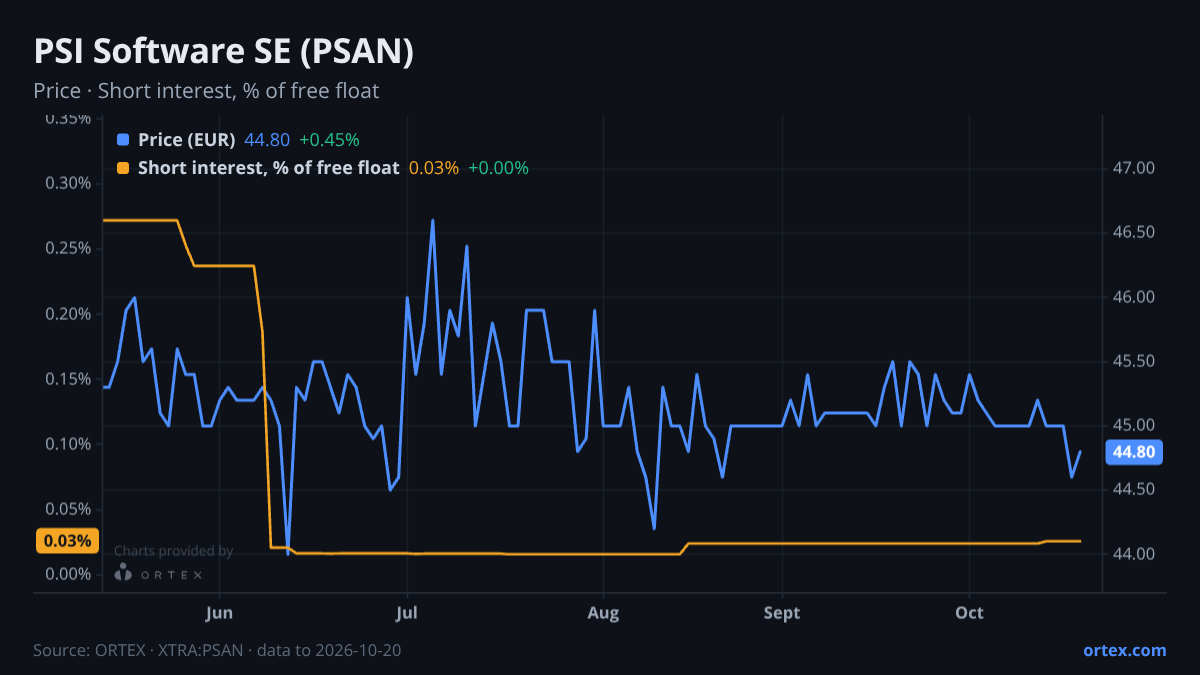Click the 47.00 right axis label
Screen dimensions: 1200x675
[1133, 168]
